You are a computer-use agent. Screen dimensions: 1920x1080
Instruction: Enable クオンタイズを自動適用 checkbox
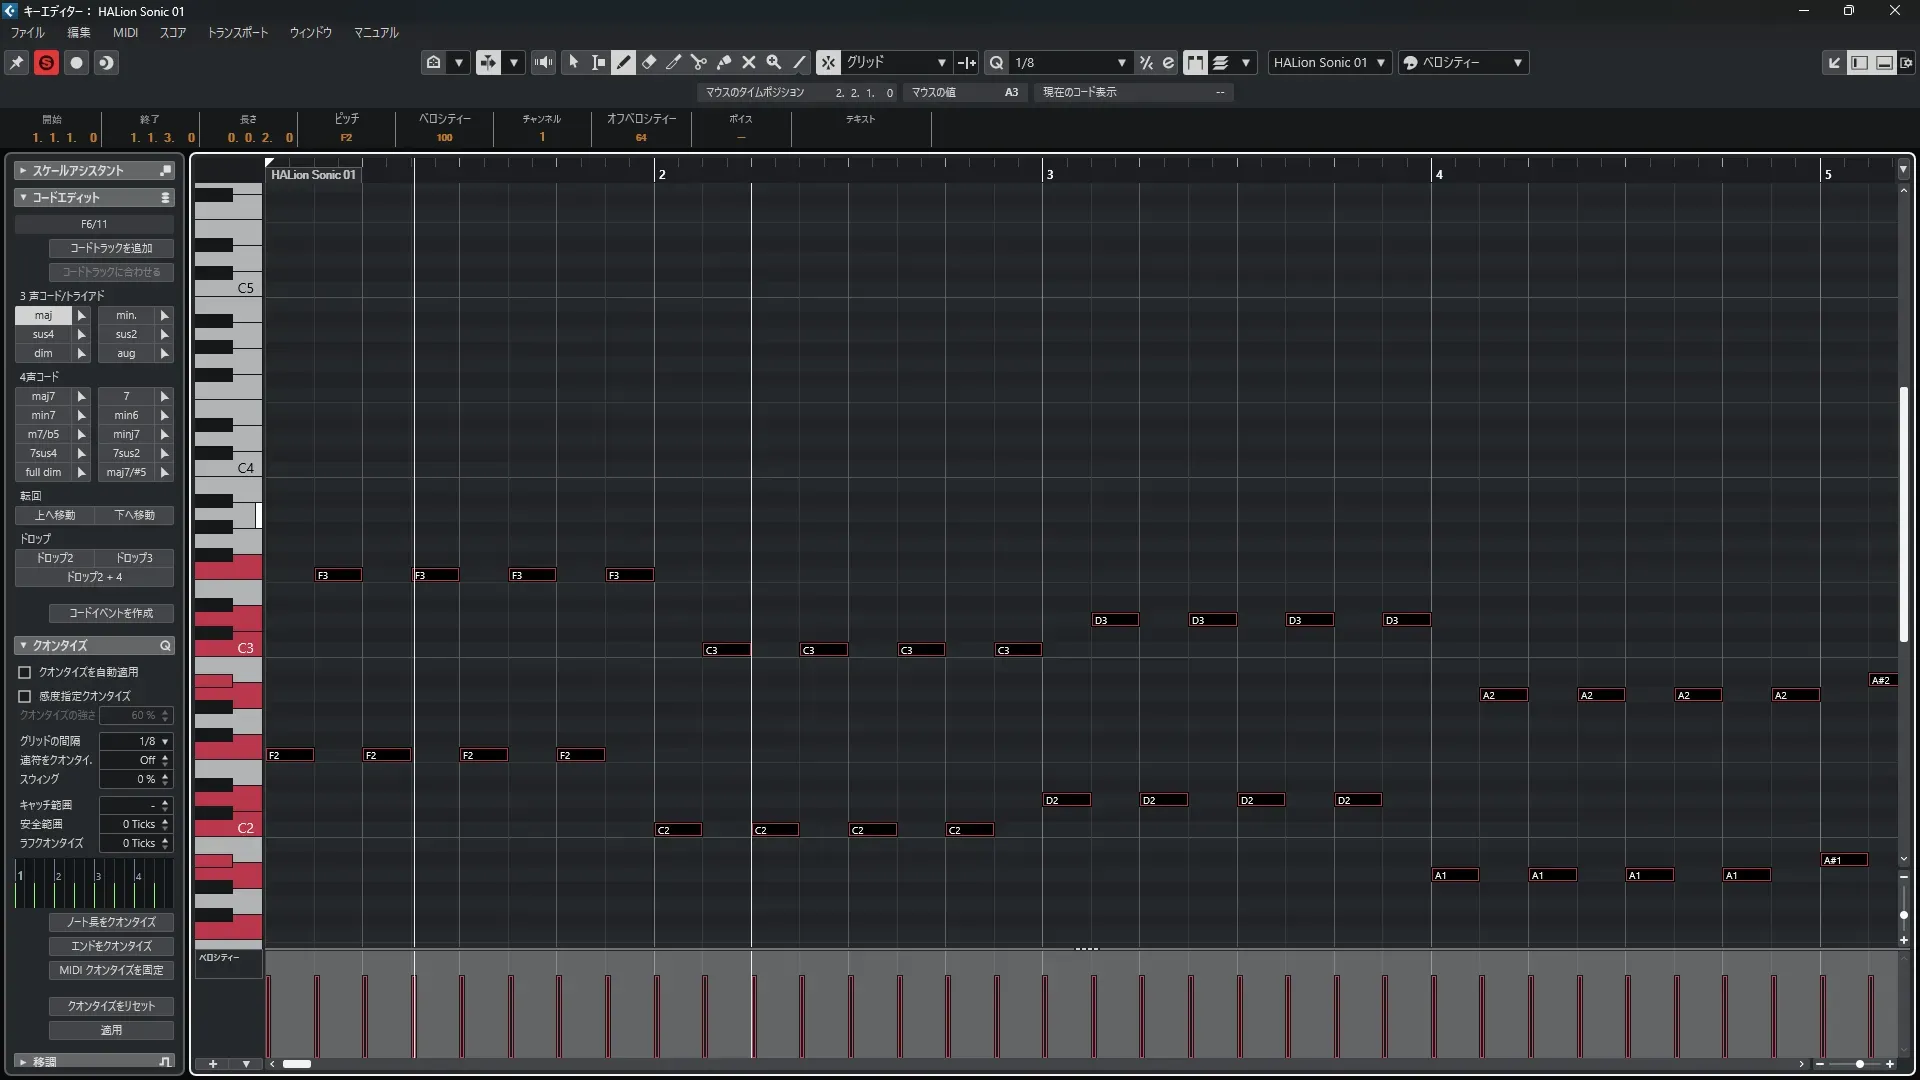pyautogui.click(x=25, y=673)
